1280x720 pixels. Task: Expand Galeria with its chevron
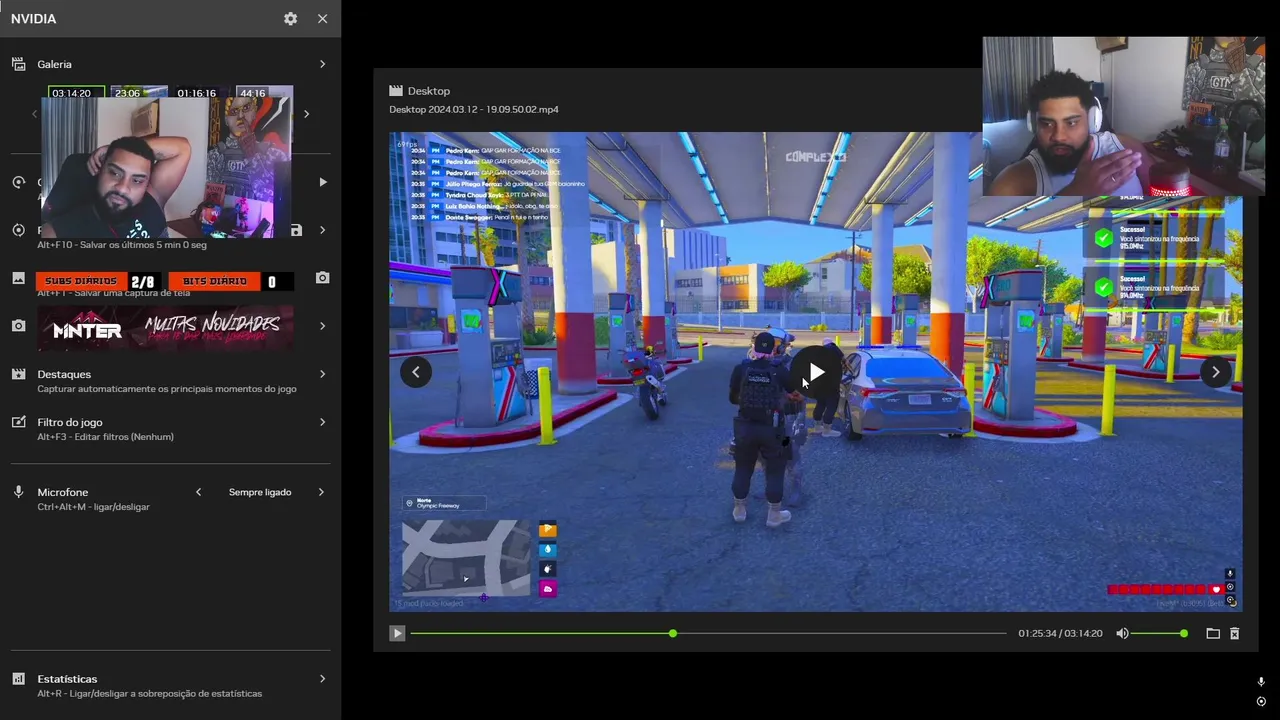point(322,64)
